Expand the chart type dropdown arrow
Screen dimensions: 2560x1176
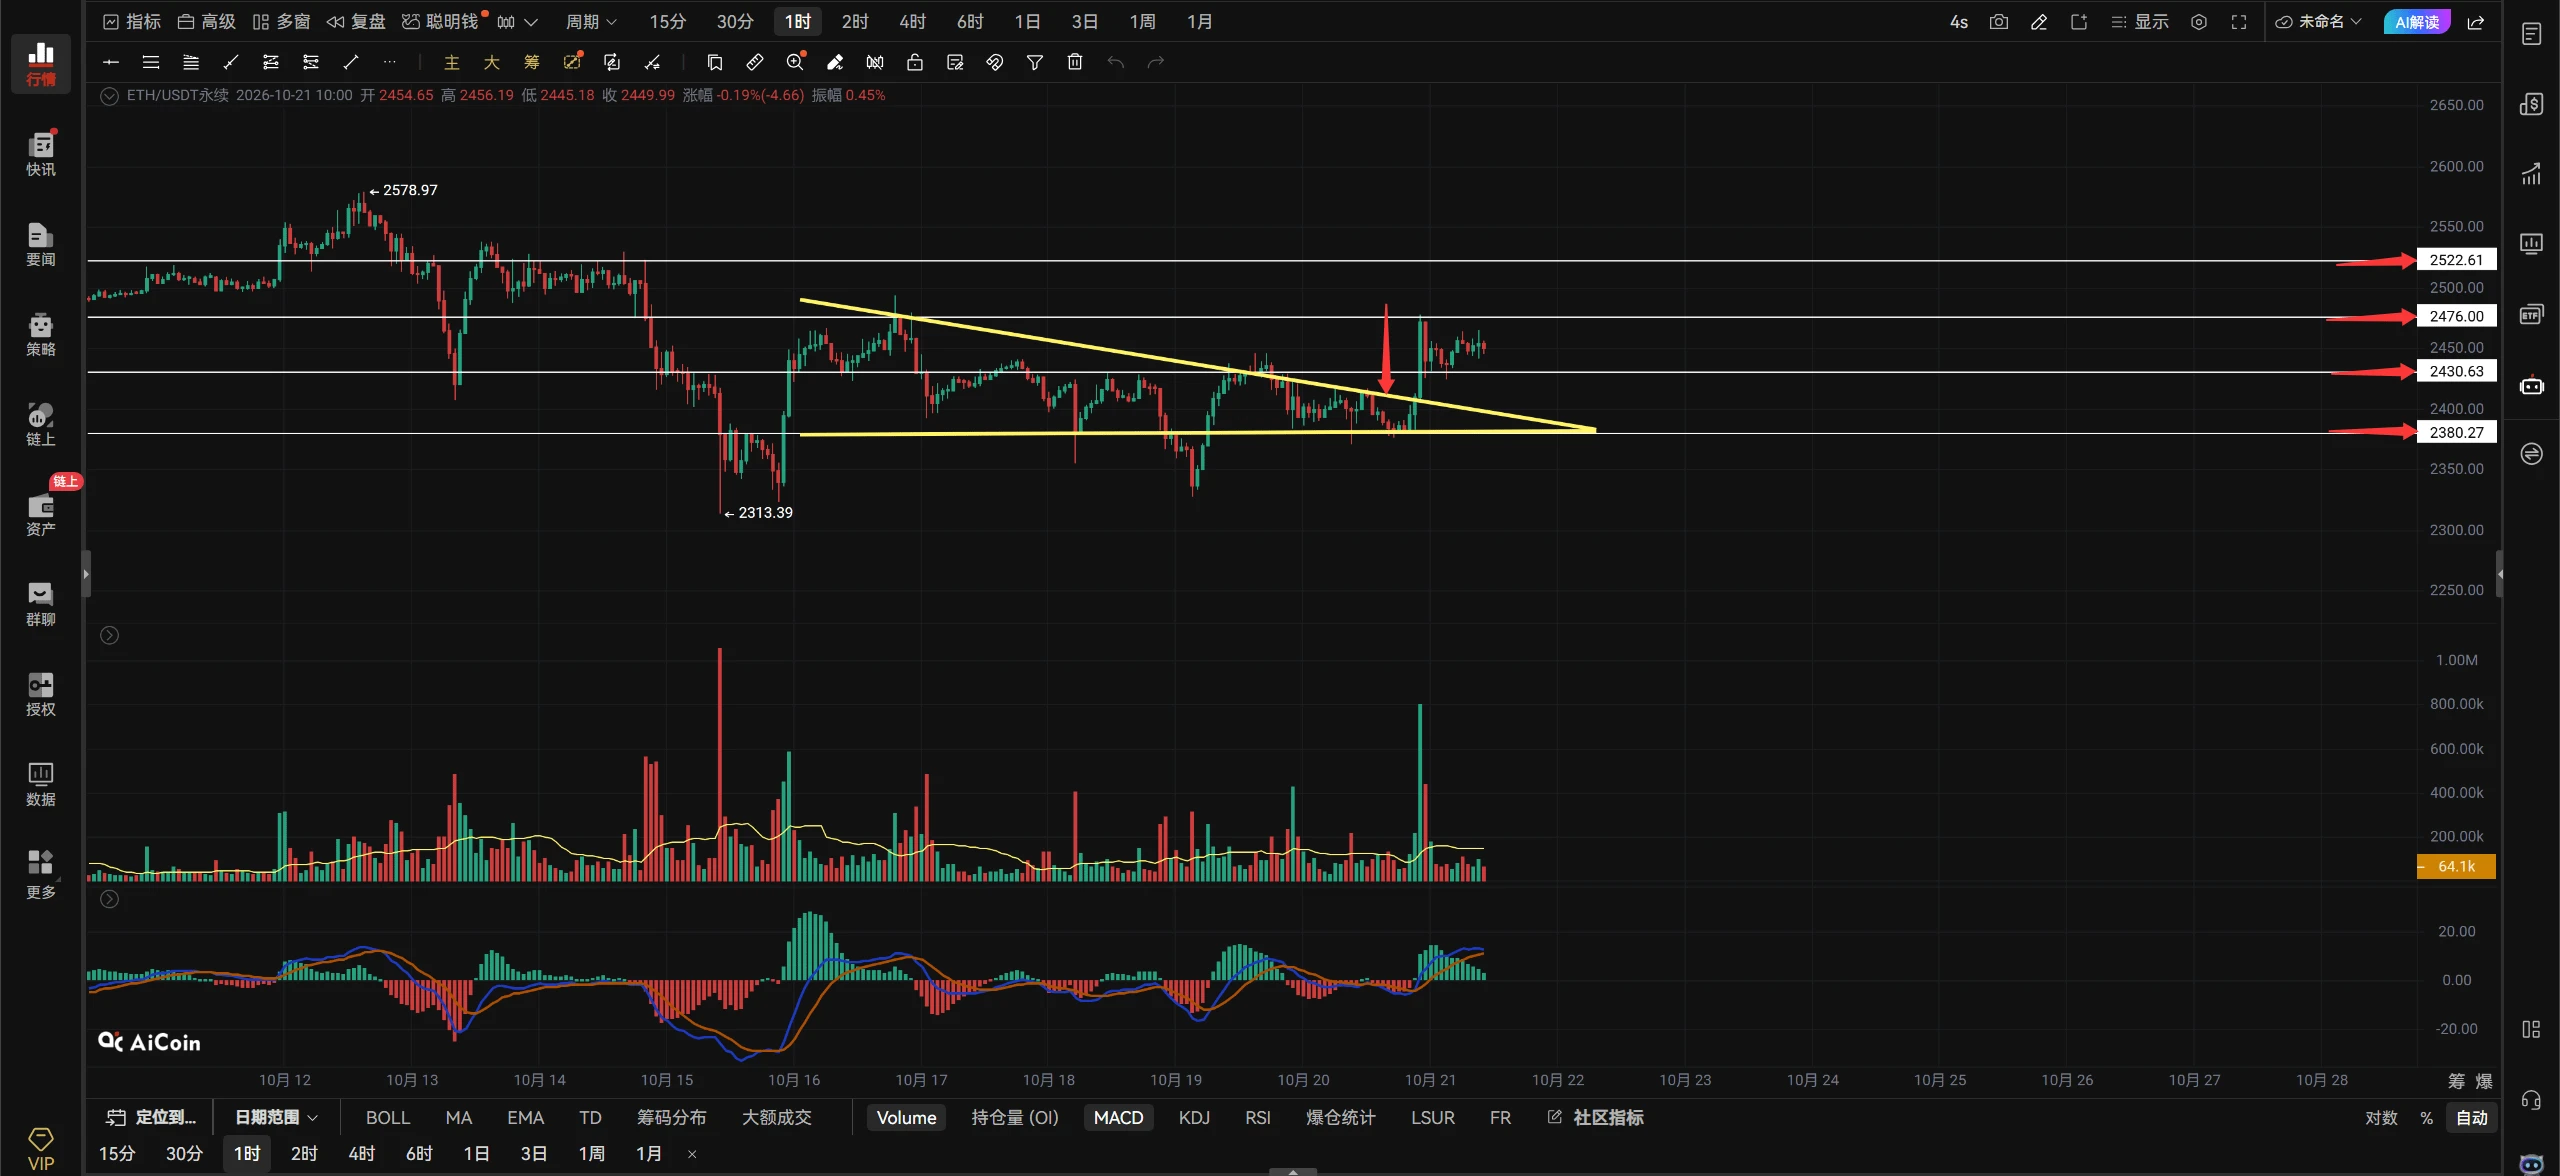(531, 22)
